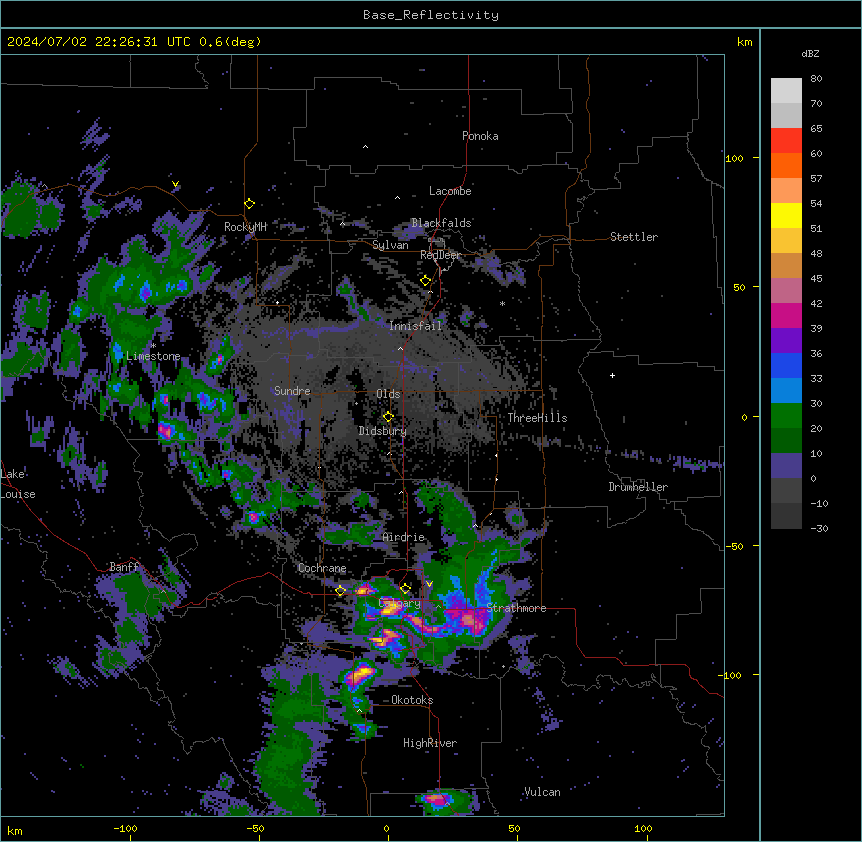This screenshot has height=842, width=862.
Task: Click yellow diamond marker just above Calgary label
Action: click(x=405, y=589)
